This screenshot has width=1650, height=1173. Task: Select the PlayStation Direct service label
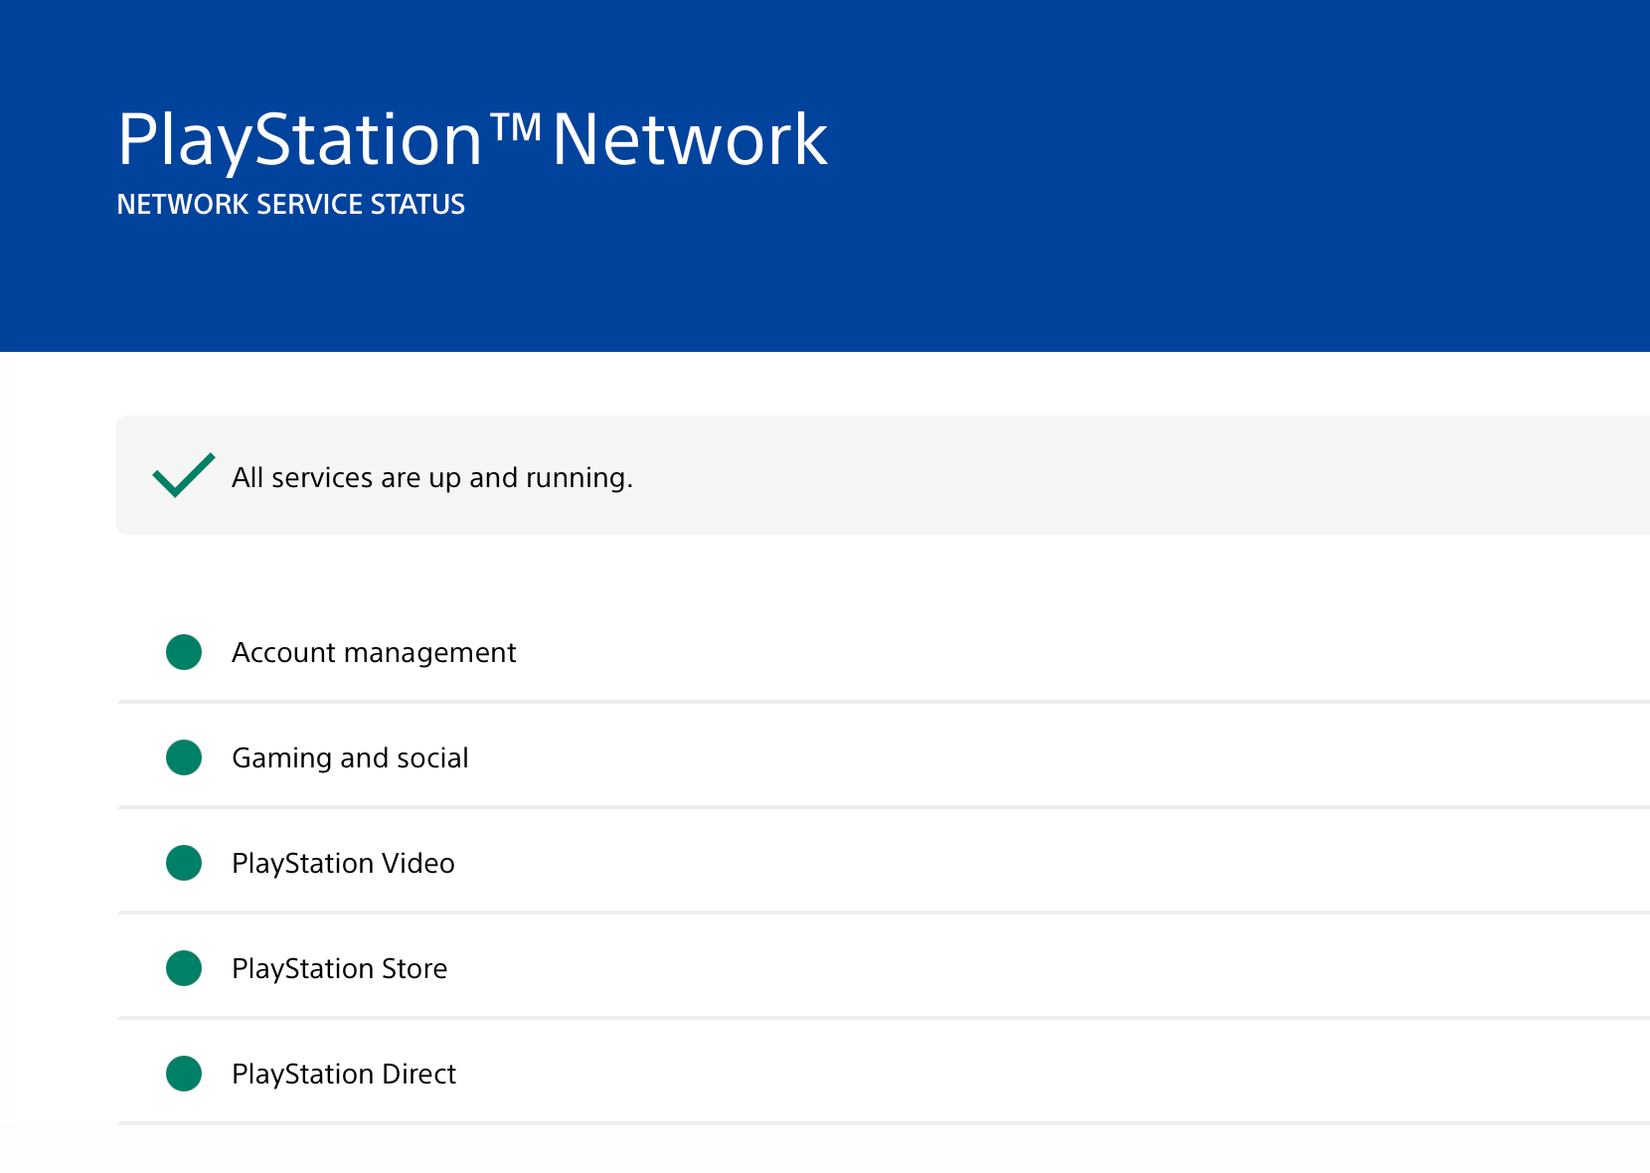coord(343,1074)
